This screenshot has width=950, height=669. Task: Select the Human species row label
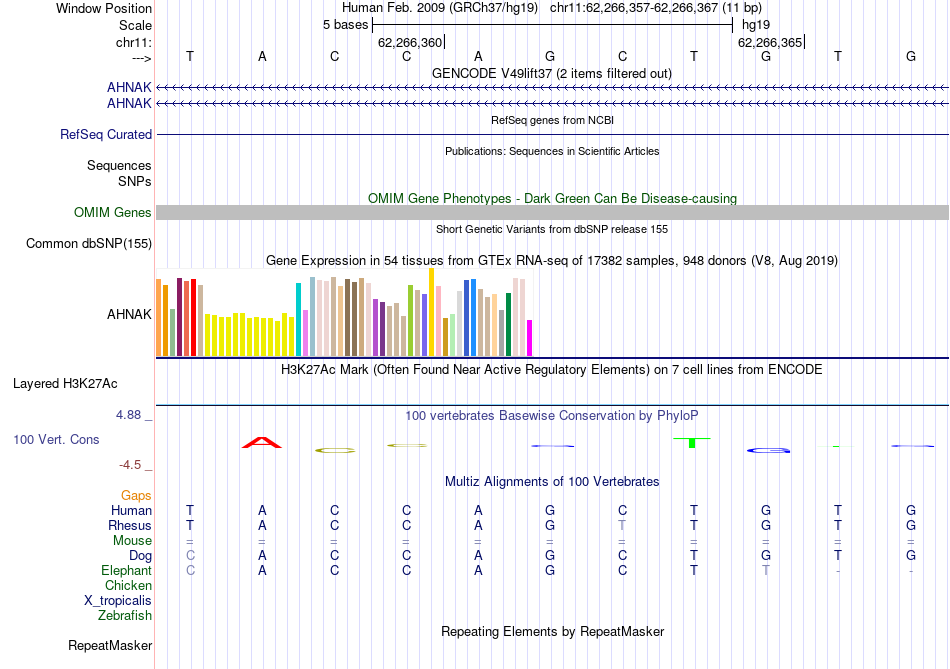coord(131,511)
